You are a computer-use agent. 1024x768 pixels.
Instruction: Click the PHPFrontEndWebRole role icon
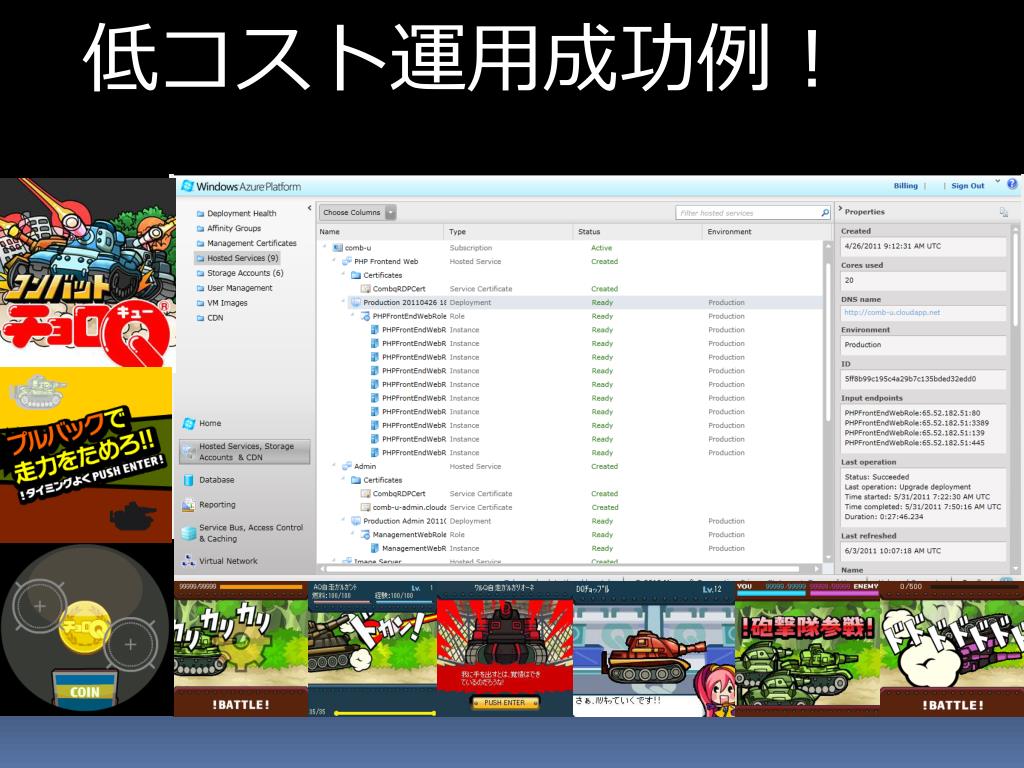366,316
